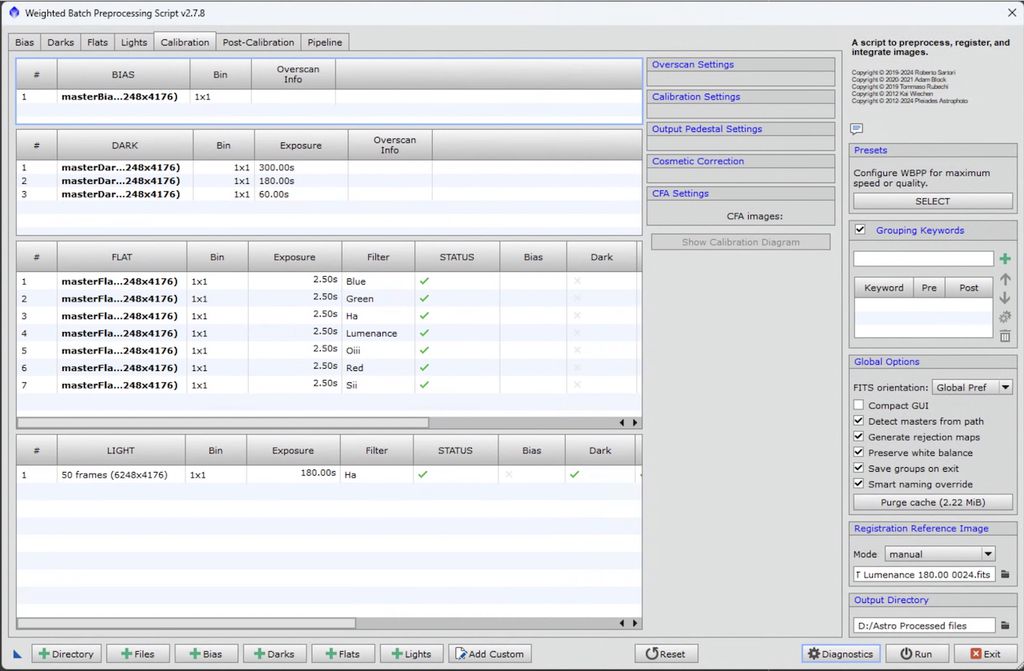Viewport: 1024px width, 671px height.
Task: Switch to the Bias tab
Action: (24, 42)
